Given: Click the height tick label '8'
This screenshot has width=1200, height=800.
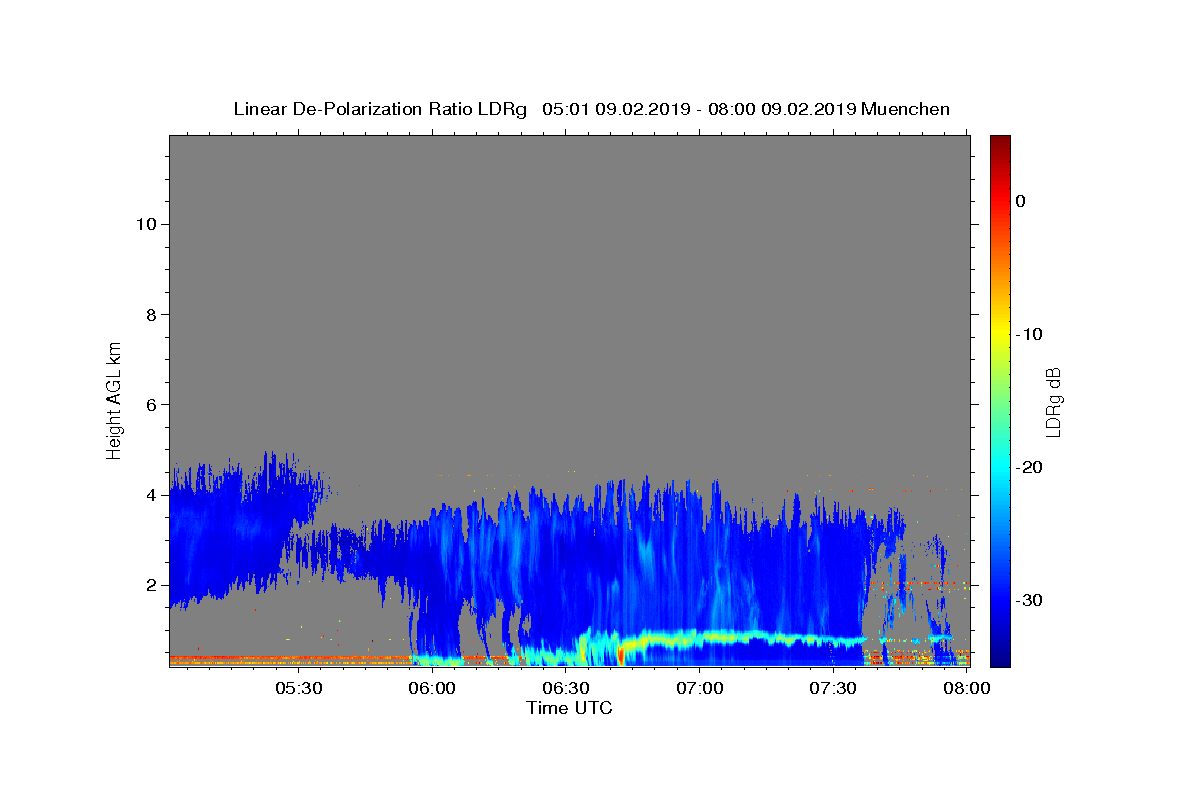Looking at the screenshot, I should (150, 314).
